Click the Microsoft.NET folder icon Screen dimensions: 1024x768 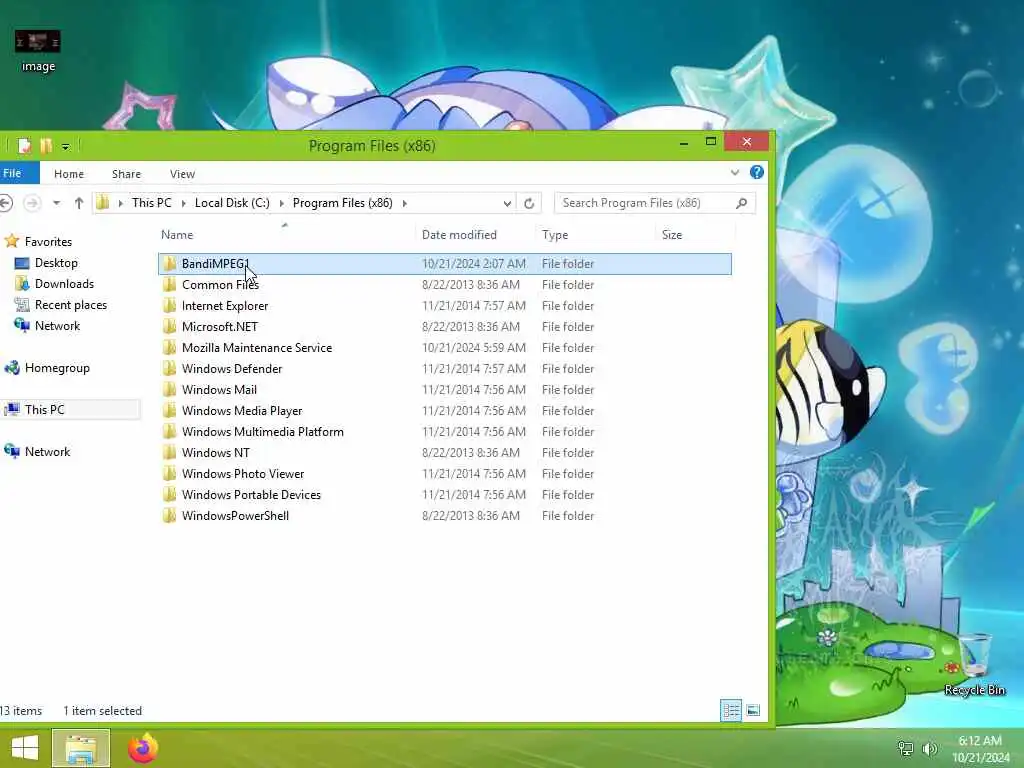(170, 327)
